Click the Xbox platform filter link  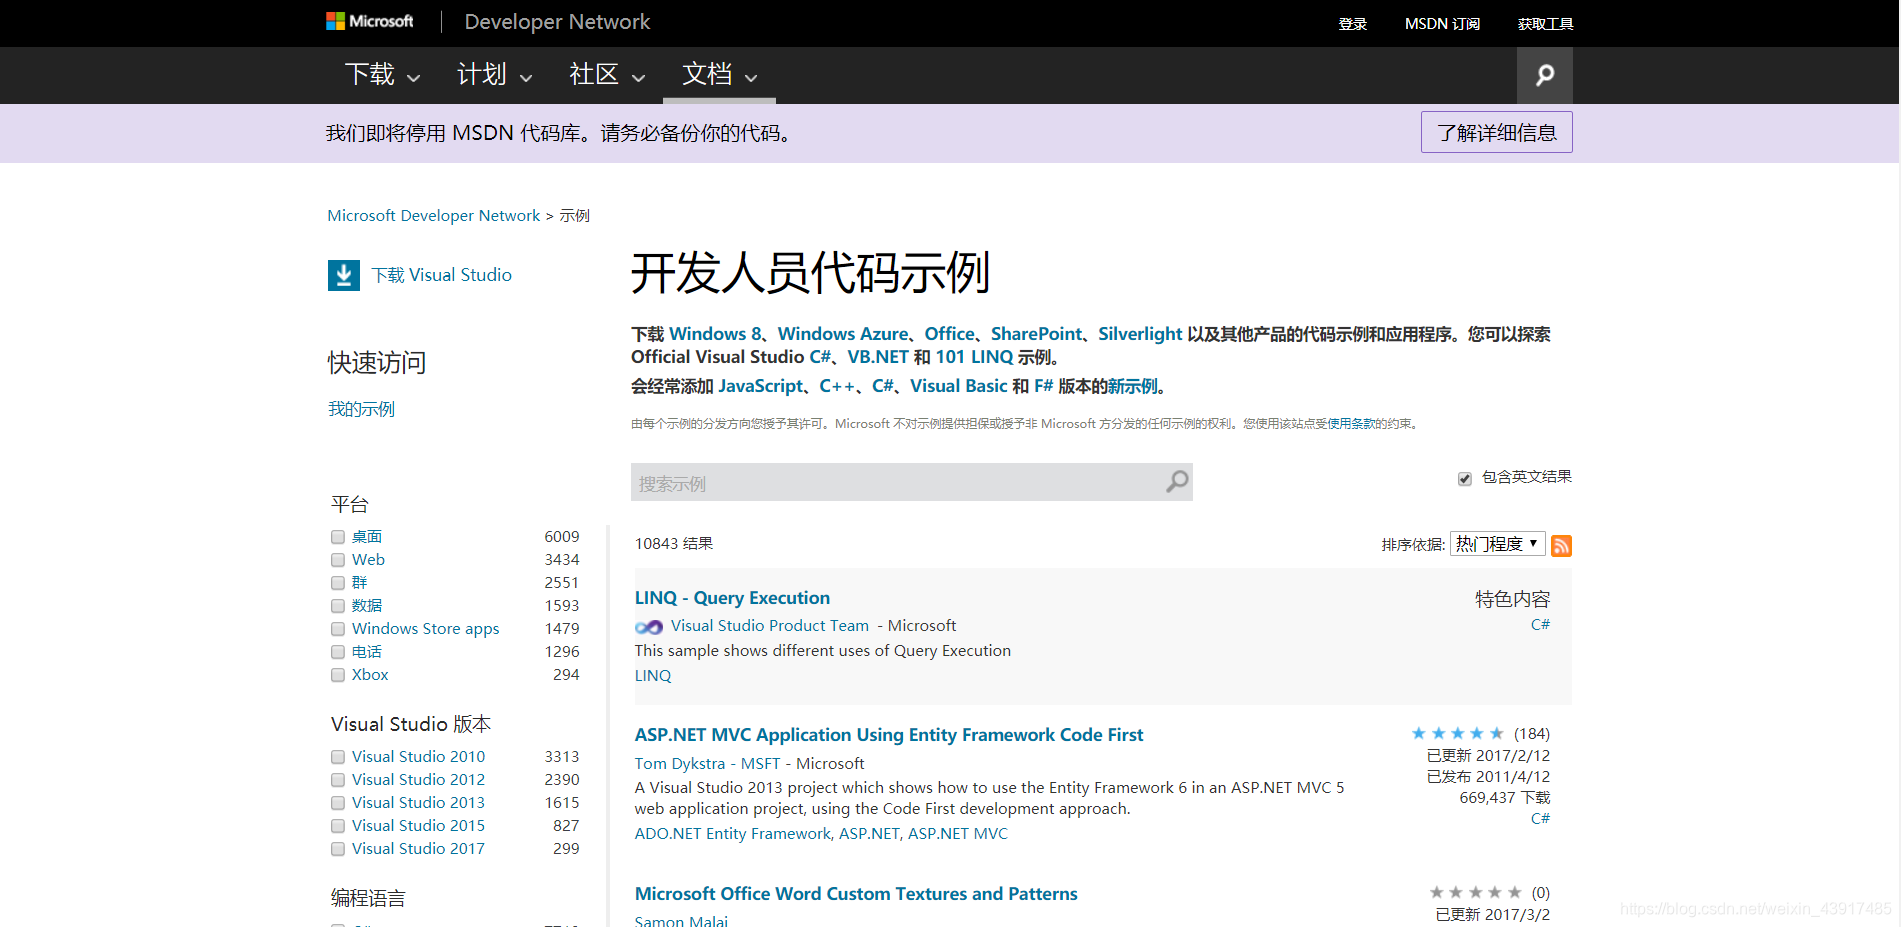pyautogui.click(x=370, y=675)
